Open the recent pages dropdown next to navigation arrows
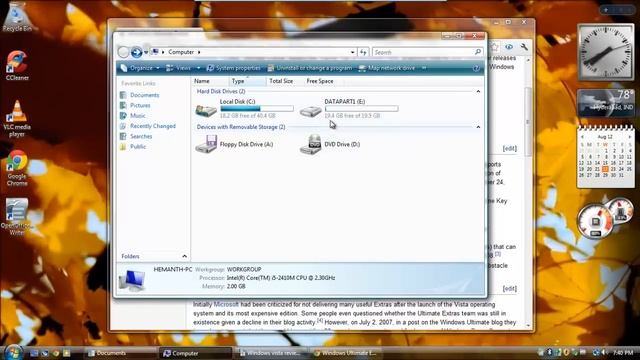Viewport: 640px width, 360px height. pyautogui.click(x=146, y=52)
